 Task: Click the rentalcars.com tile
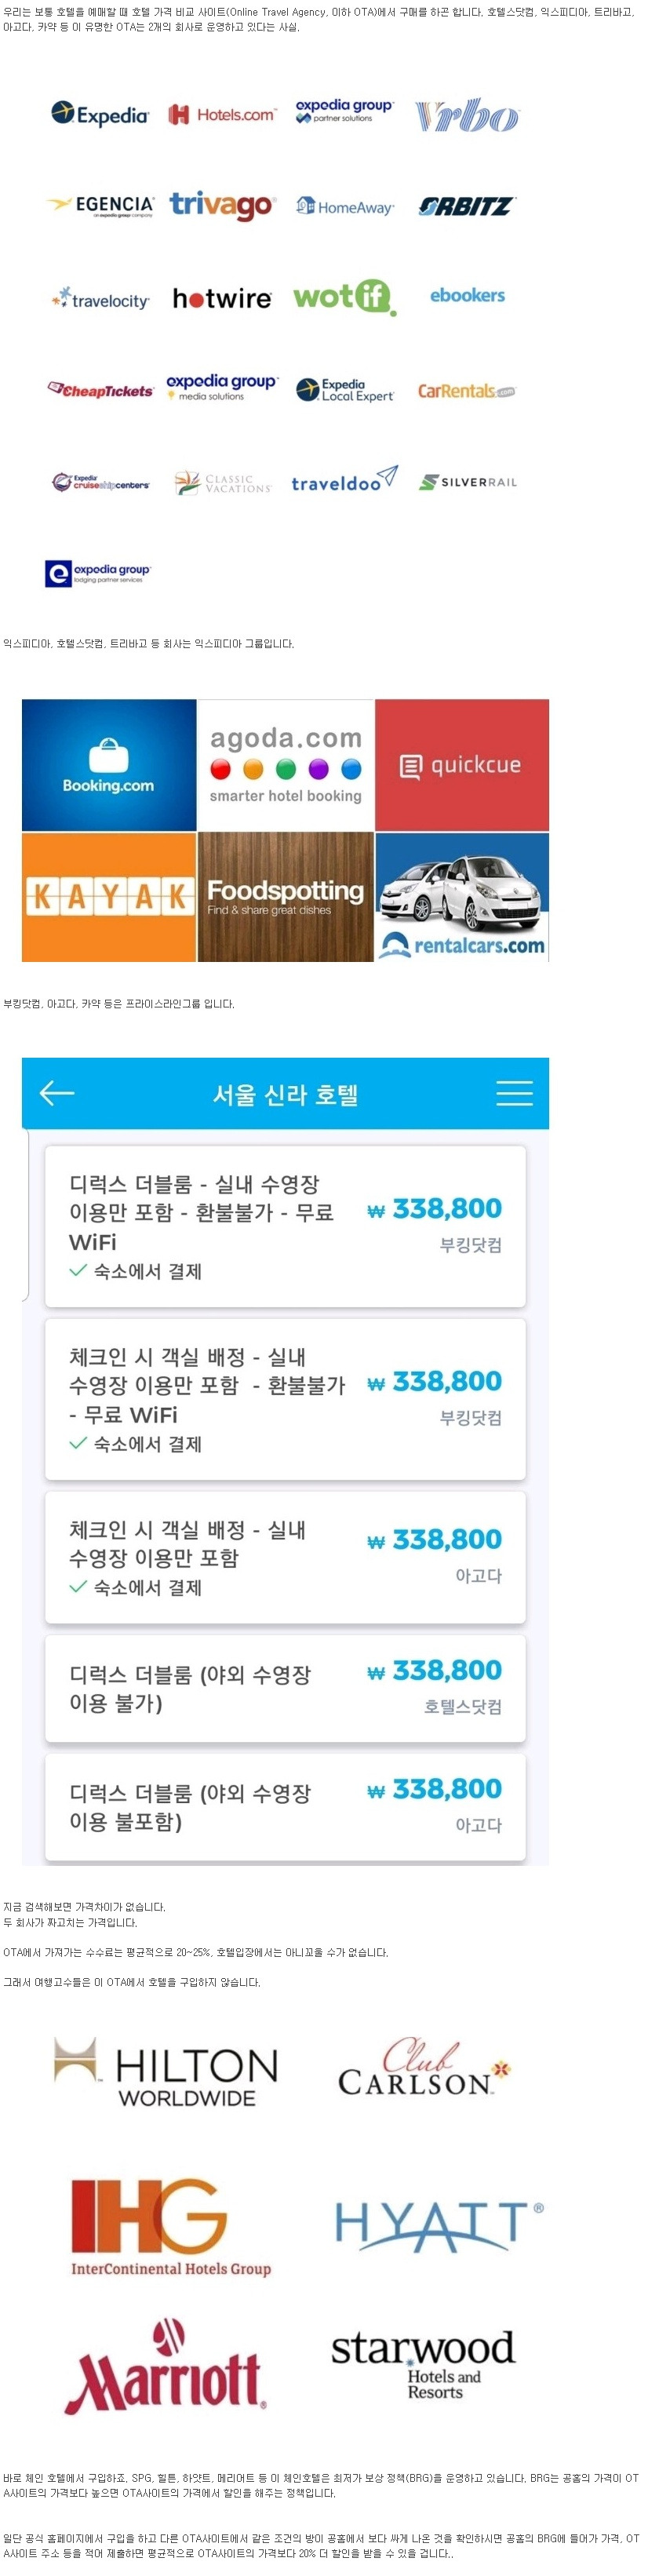coord(462,897)
